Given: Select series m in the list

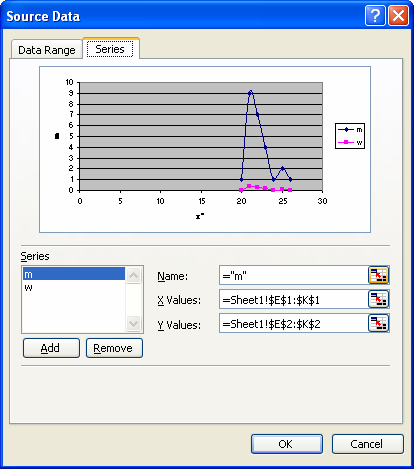Looking at the screenshot, I should (74, 274).
